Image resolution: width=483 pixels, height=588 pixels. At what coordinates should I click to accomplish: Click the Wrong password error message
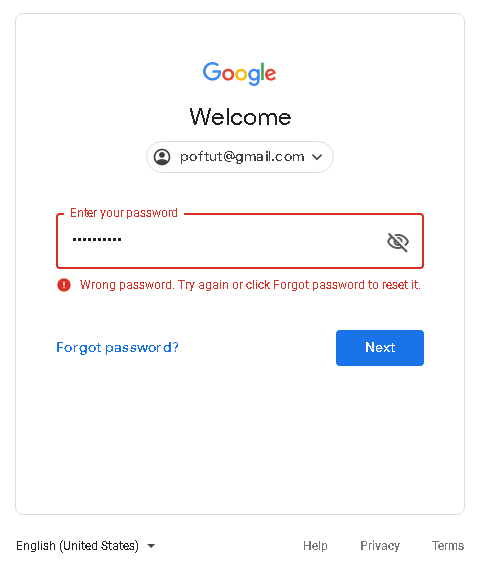tap(250, 285)
